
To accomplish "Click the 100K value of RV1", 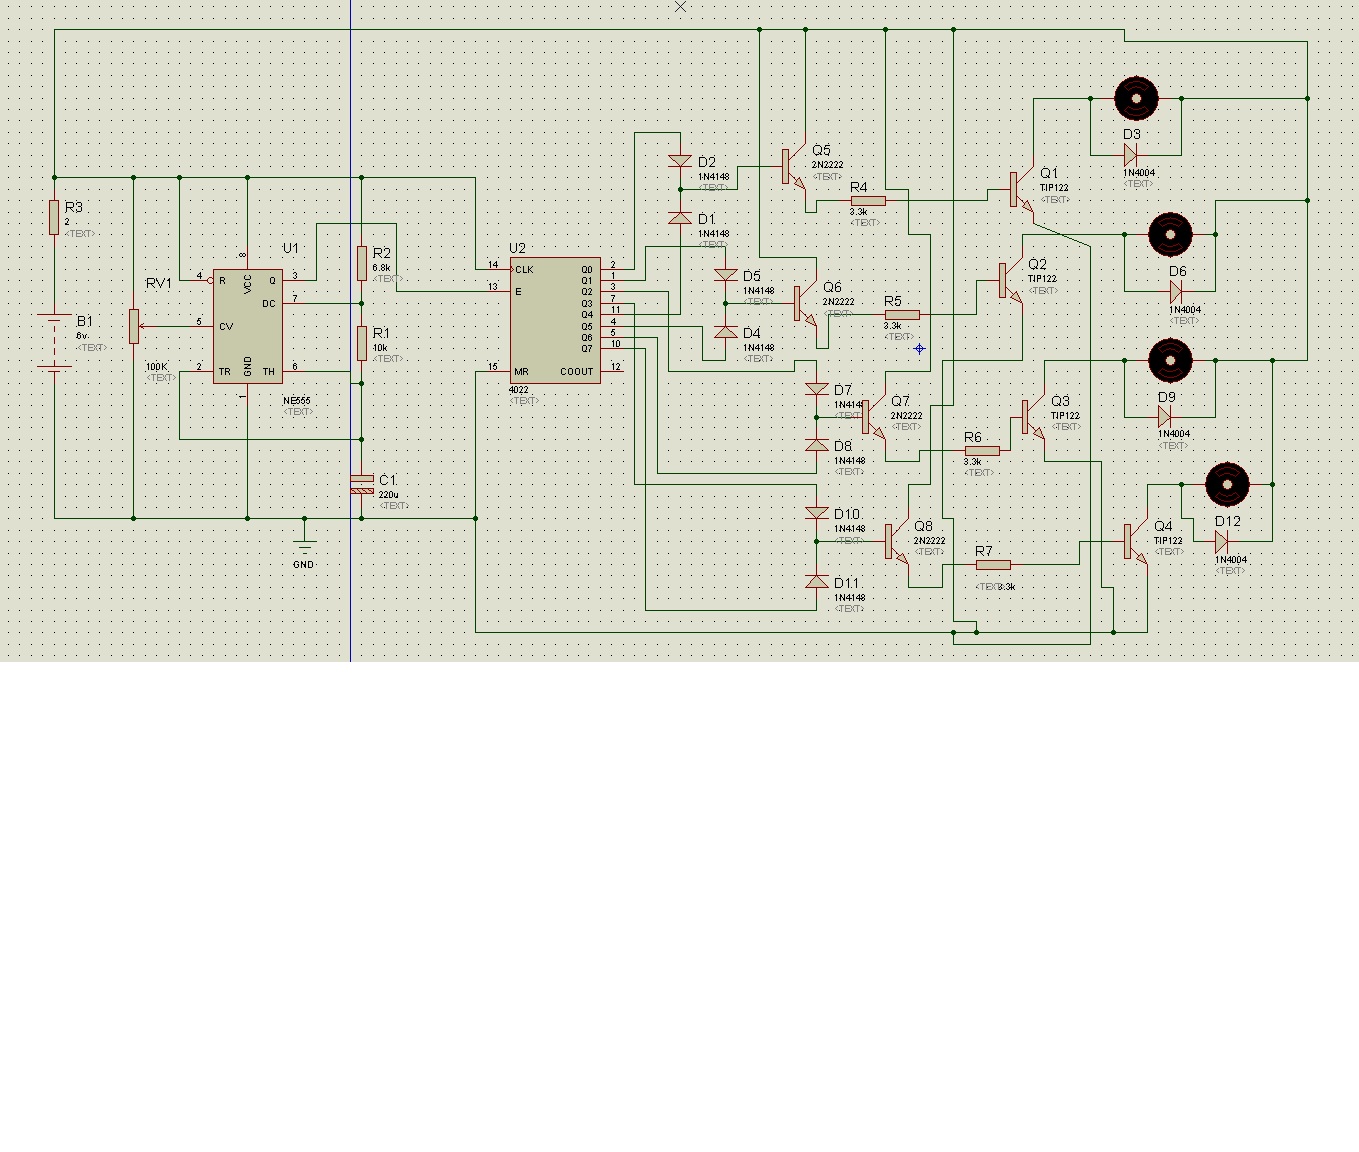I will [x=157, y=367].
